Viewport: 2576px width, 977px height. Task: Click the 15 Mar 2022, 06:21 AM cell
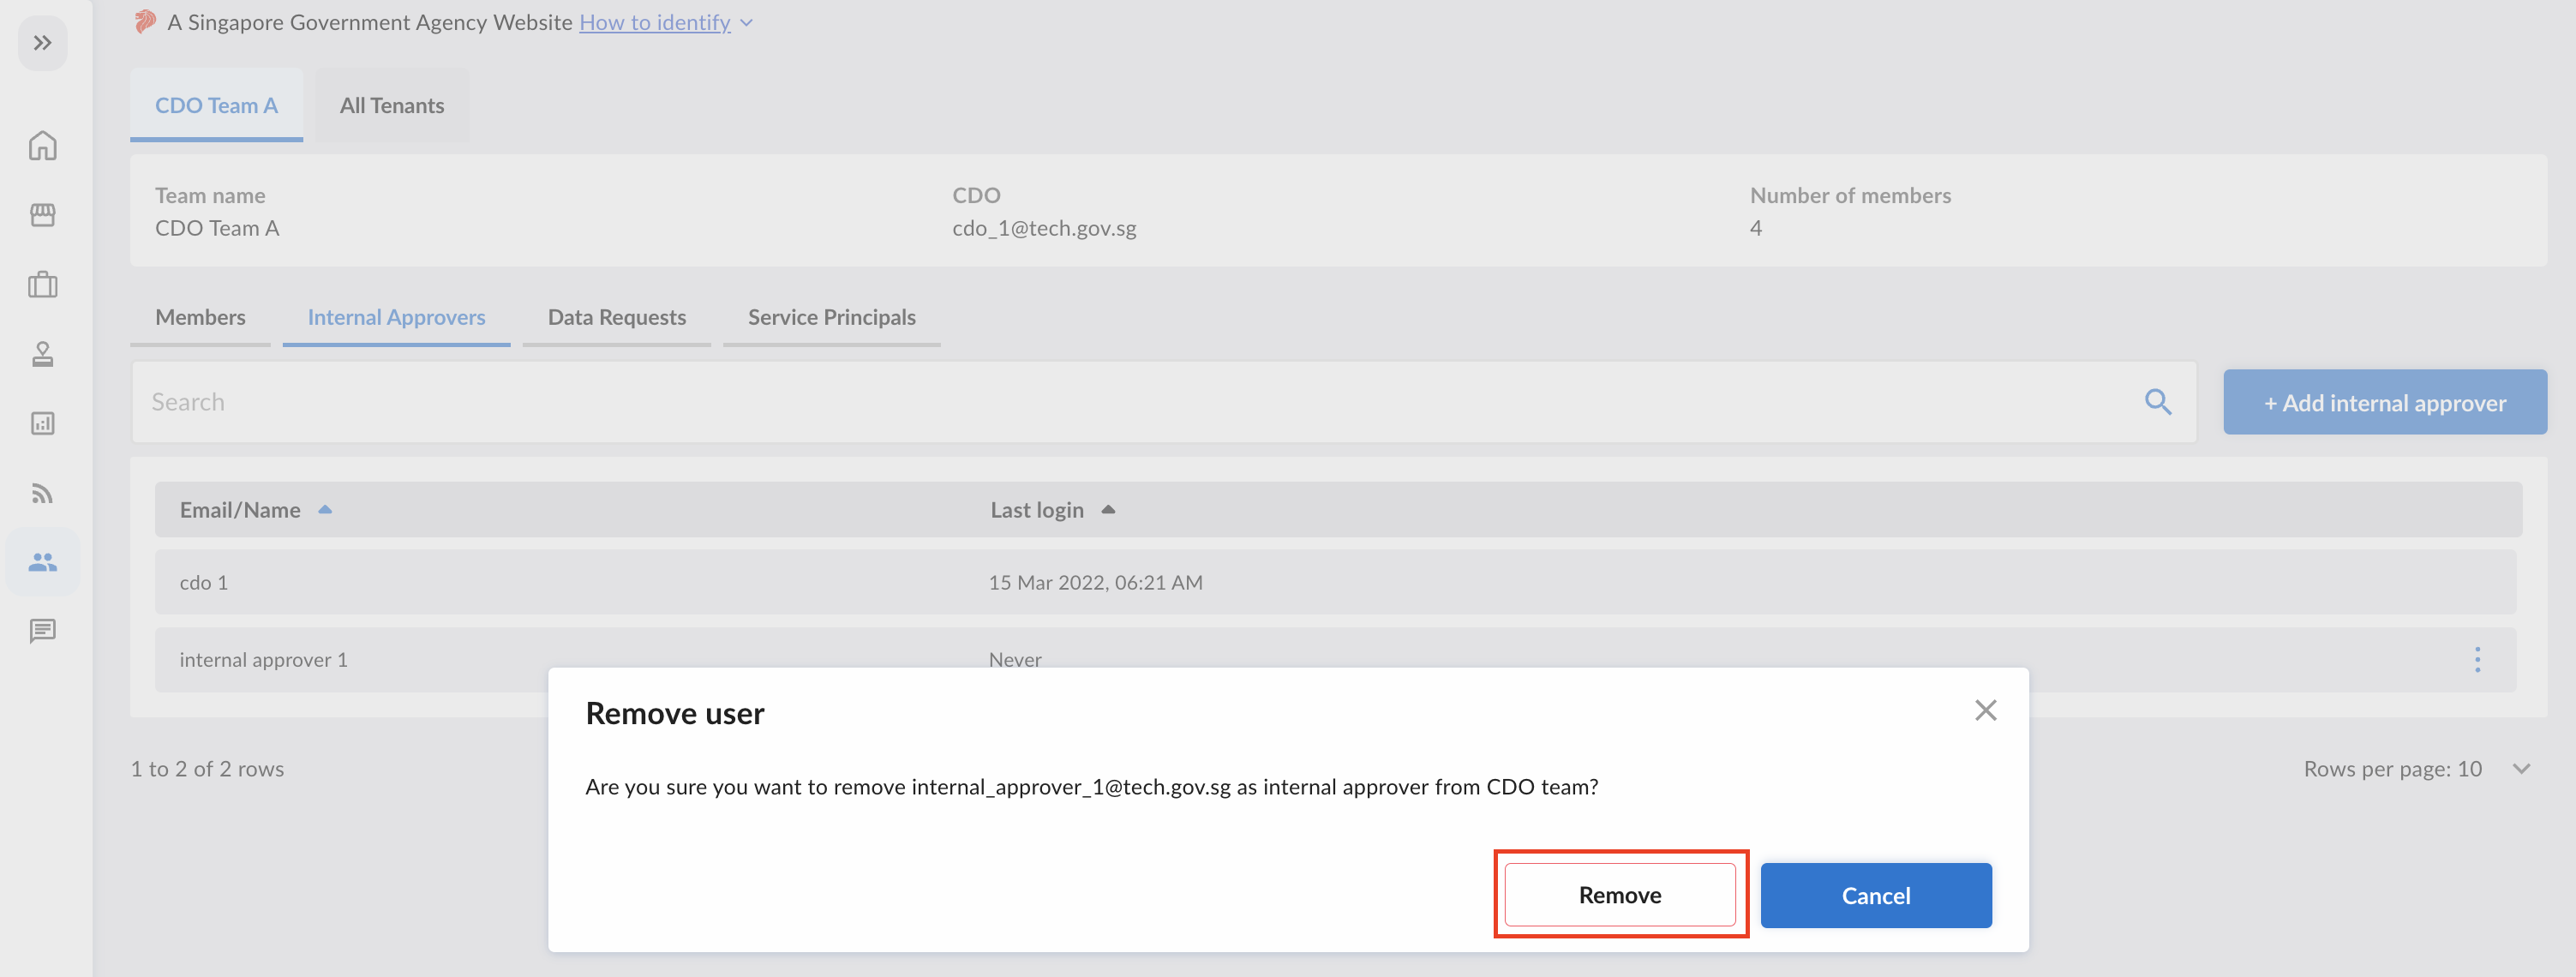tap(1096, 582)
